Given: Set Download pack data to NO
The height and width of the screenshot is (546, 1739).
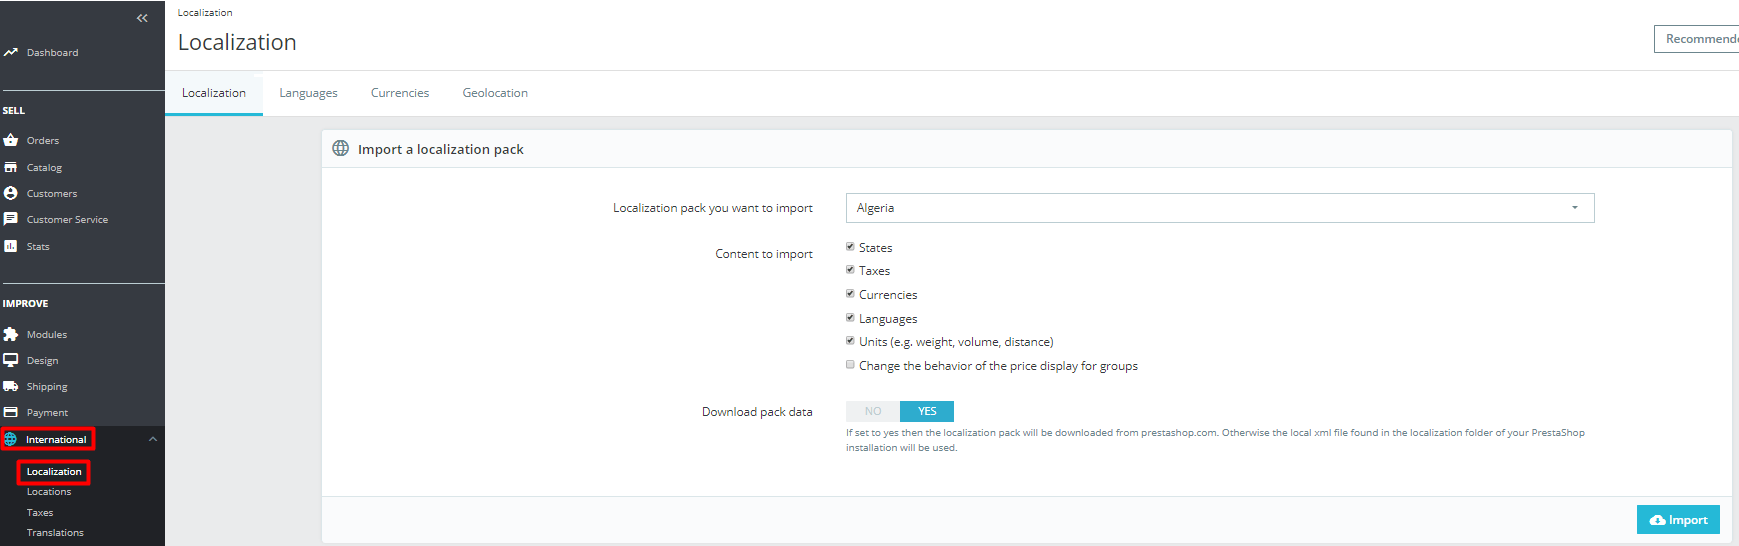Looking at the screenshot, I should coord(873,411).
